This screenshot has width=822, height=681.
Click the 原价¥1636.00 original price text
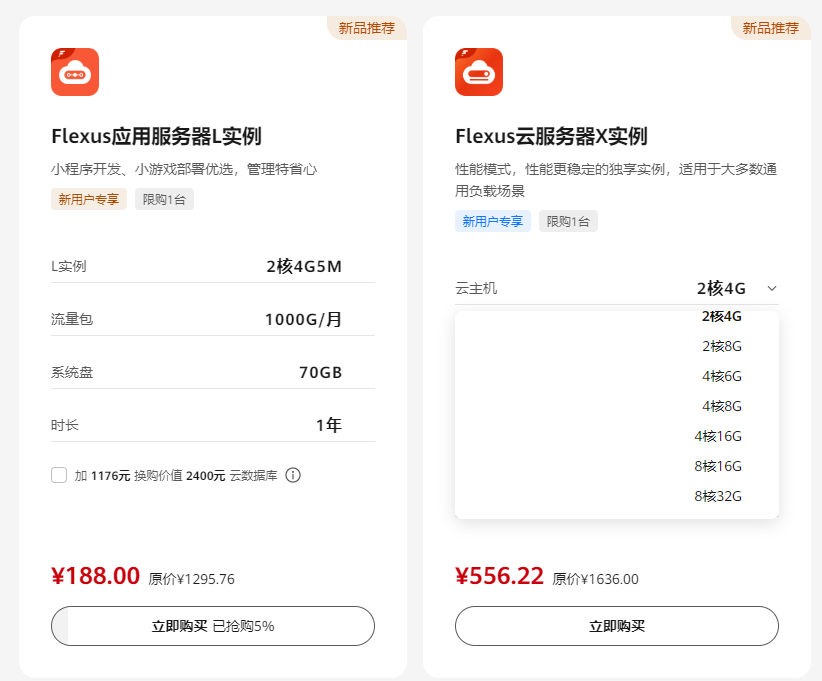[x=596, y=579]
